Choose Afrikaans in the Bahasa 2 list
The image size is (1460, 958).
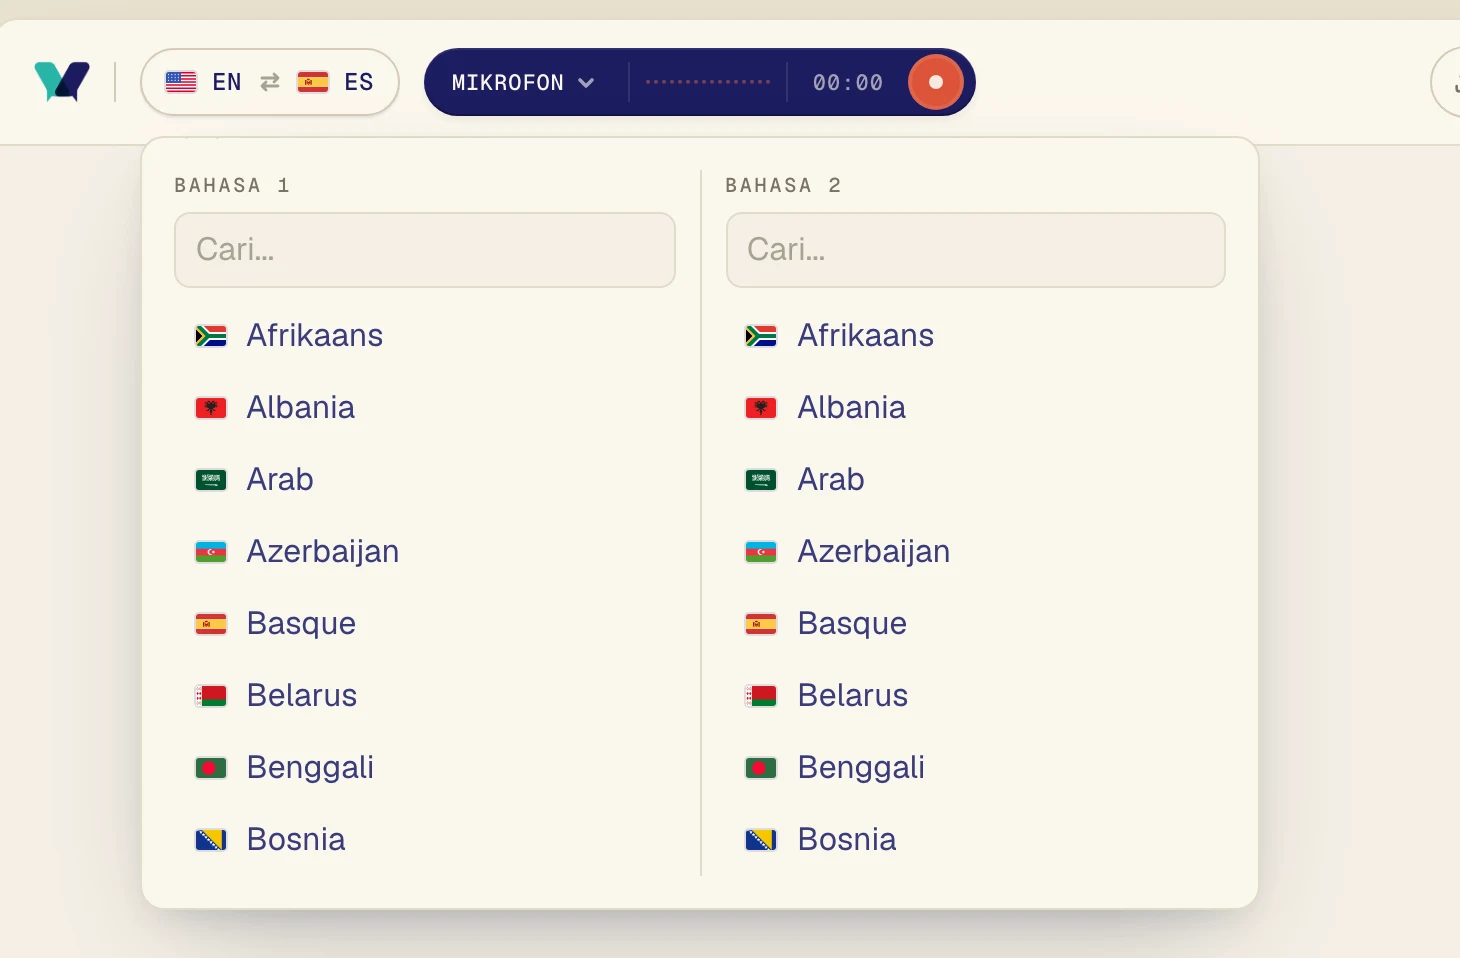click(x=976, y=336)
